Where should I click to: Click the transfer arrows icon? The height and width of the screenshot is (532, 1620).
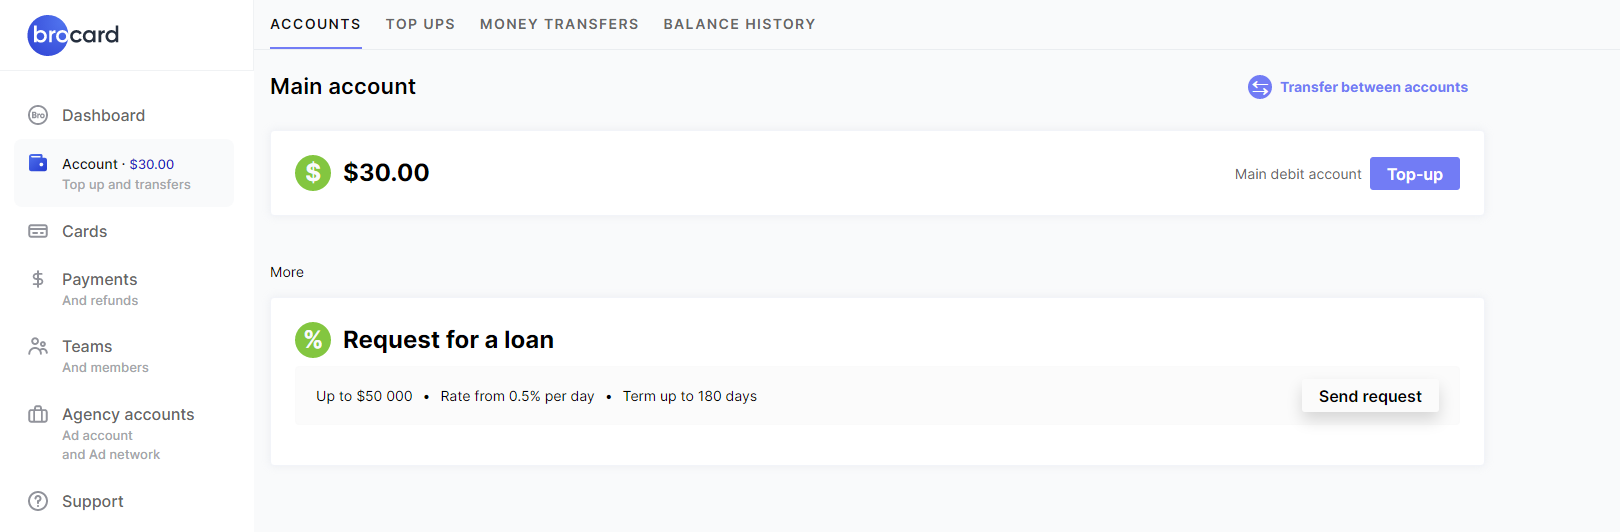click(x=1260, y=87)
